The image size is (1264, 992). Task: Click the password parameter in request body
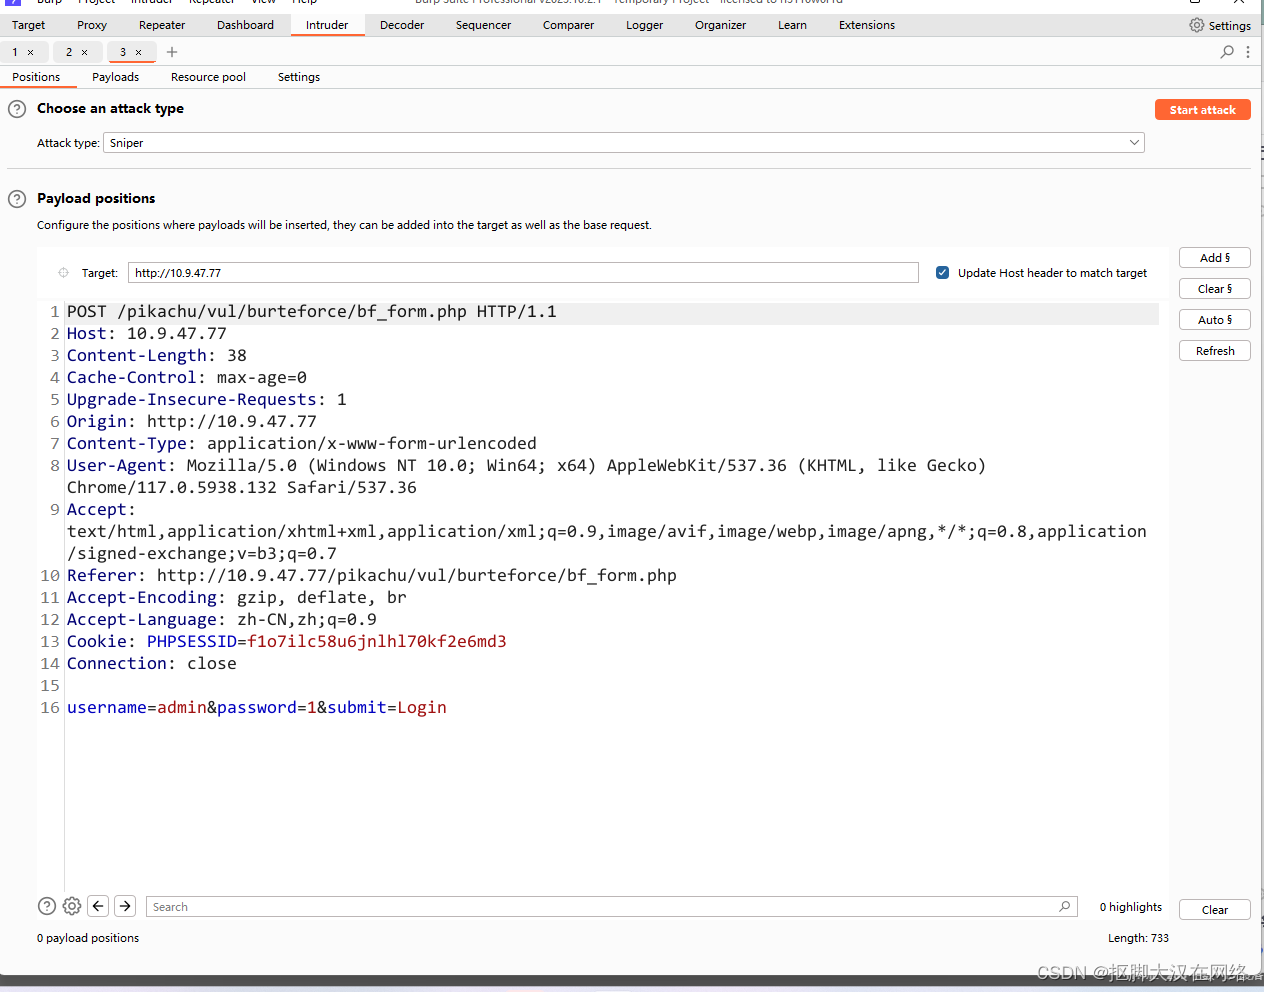(267, 708)
